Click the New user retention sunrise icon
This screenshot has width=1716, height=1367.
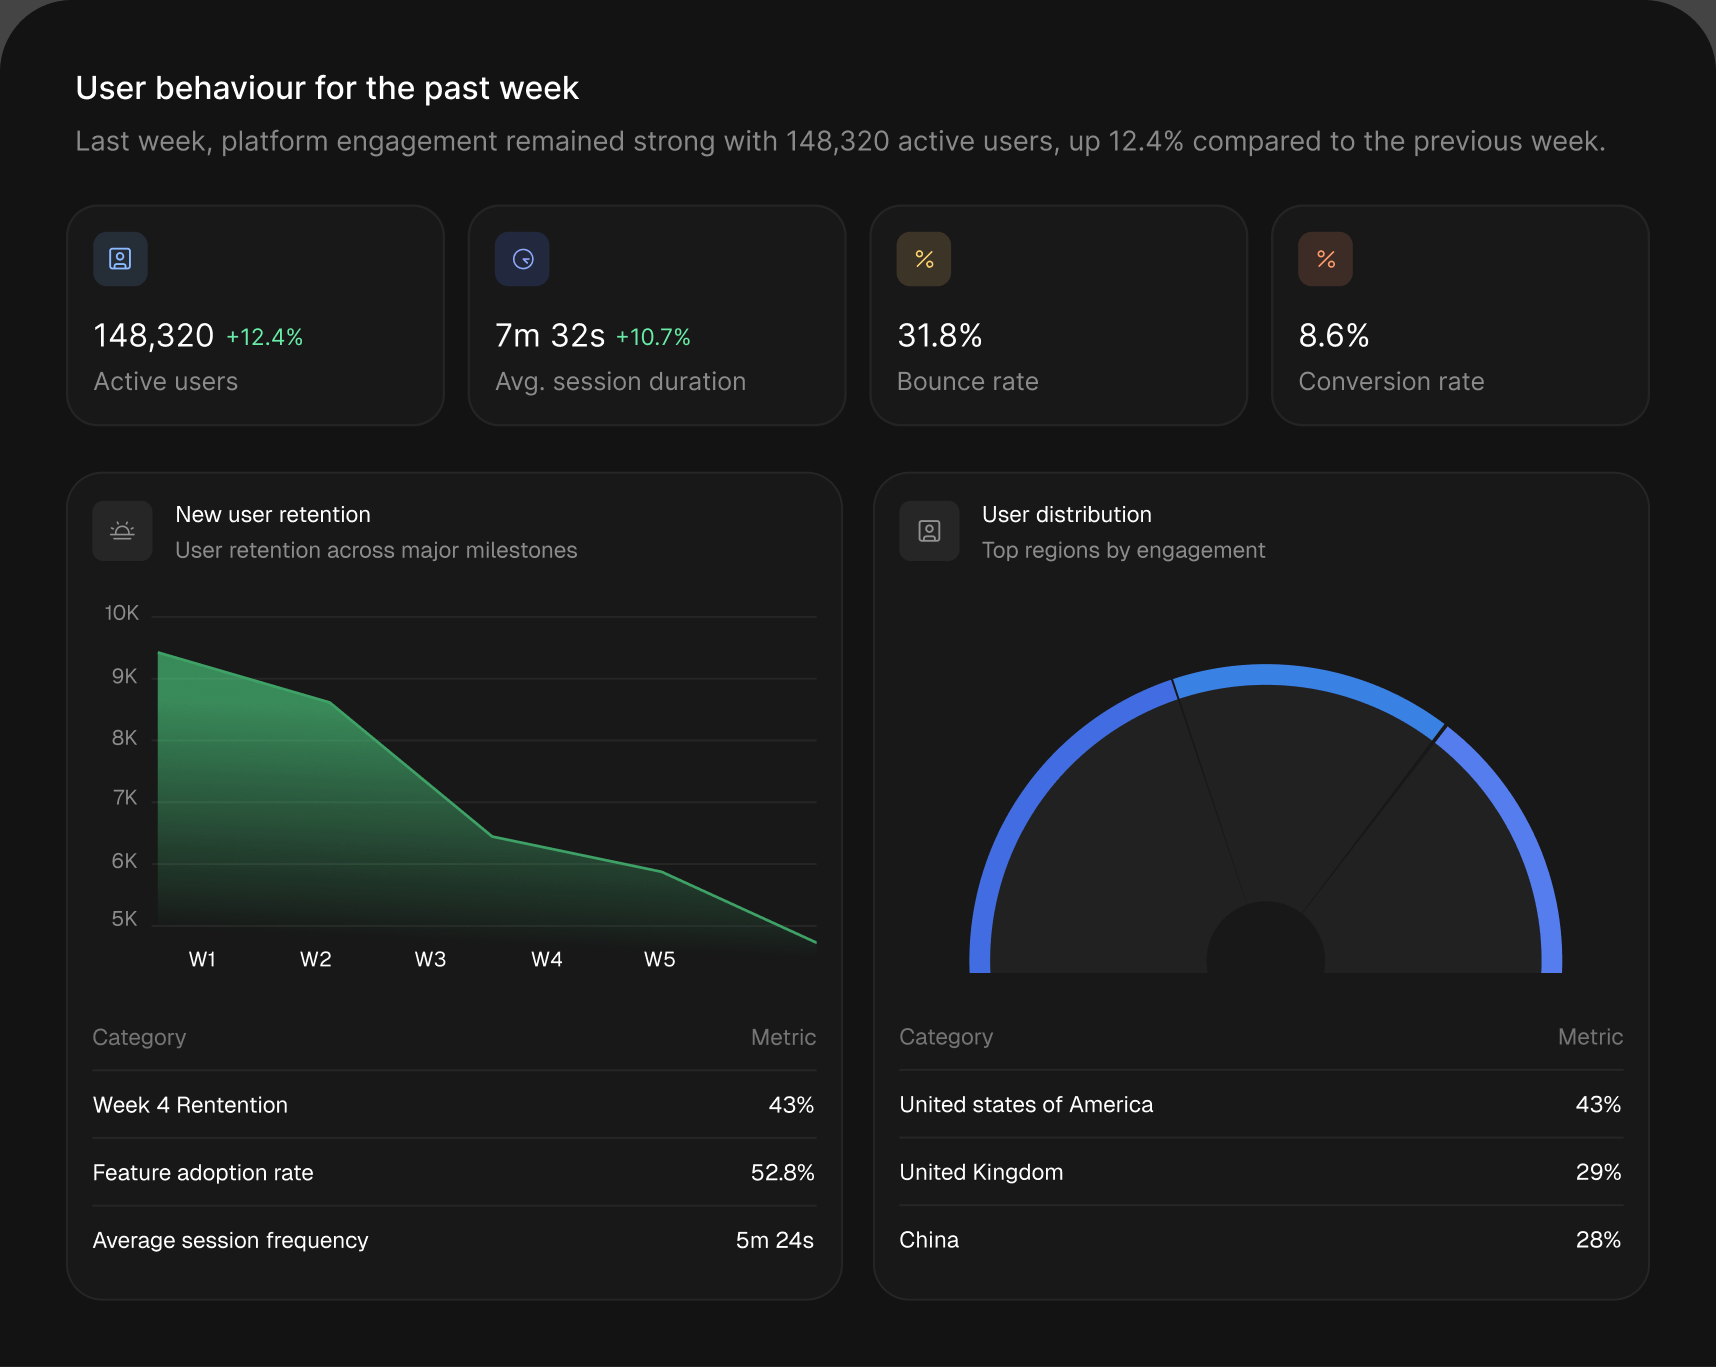tap(122, 531)
